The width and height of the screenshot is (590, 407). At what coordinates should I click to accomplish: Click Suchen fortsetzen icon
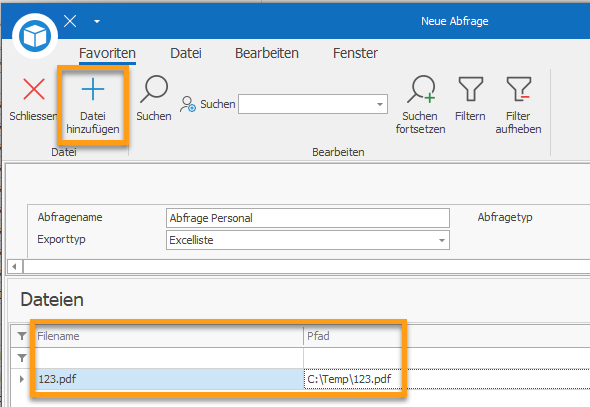coord(421,89)
